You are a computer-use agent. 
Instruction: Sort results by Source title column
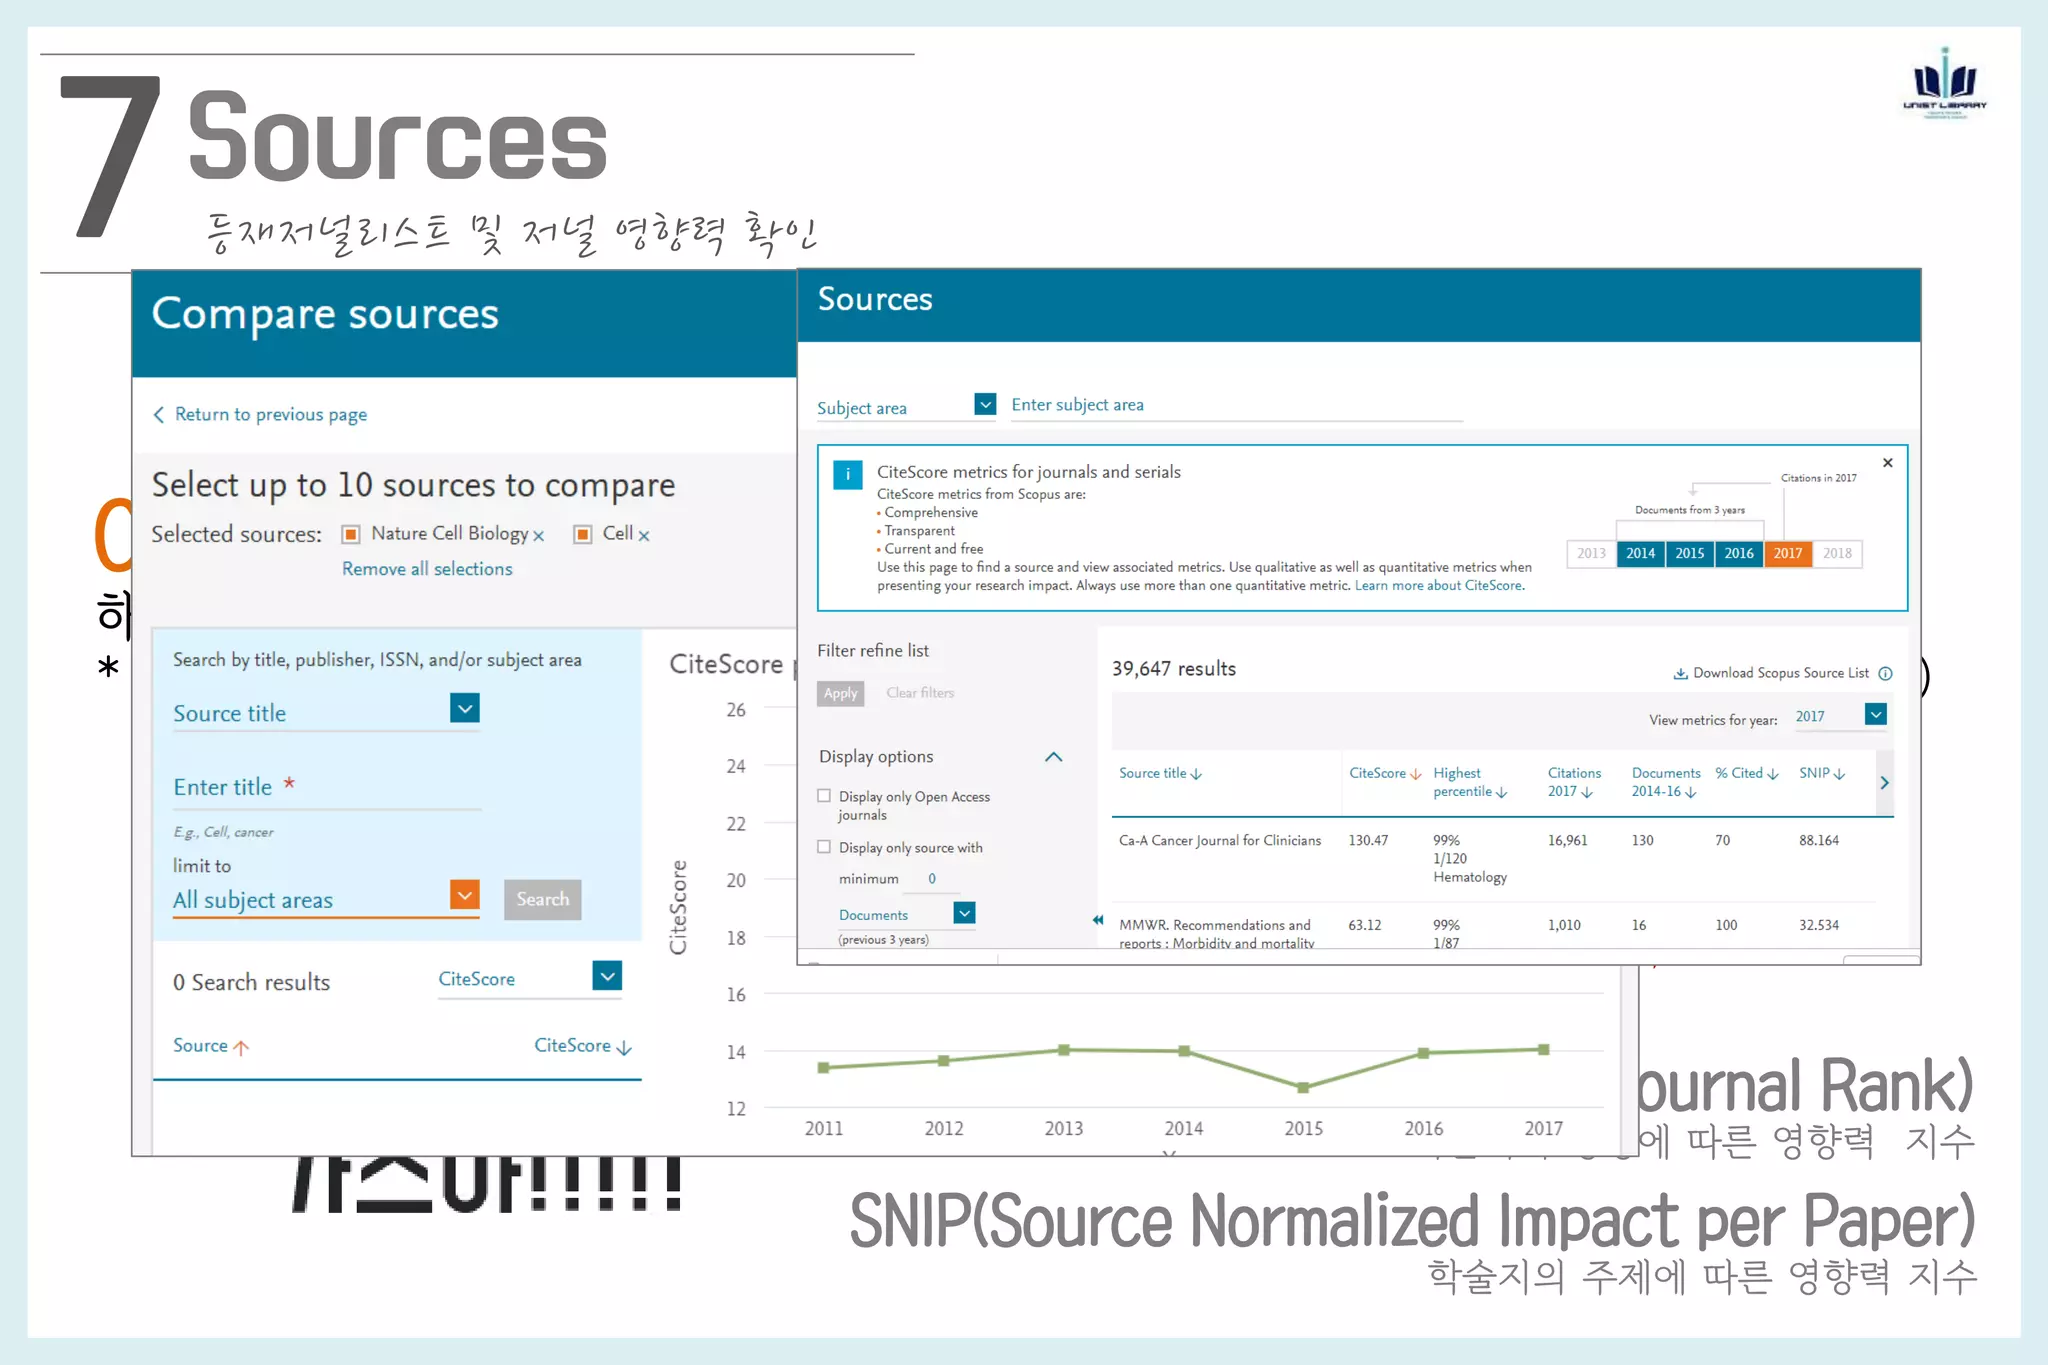(1160, 773)
